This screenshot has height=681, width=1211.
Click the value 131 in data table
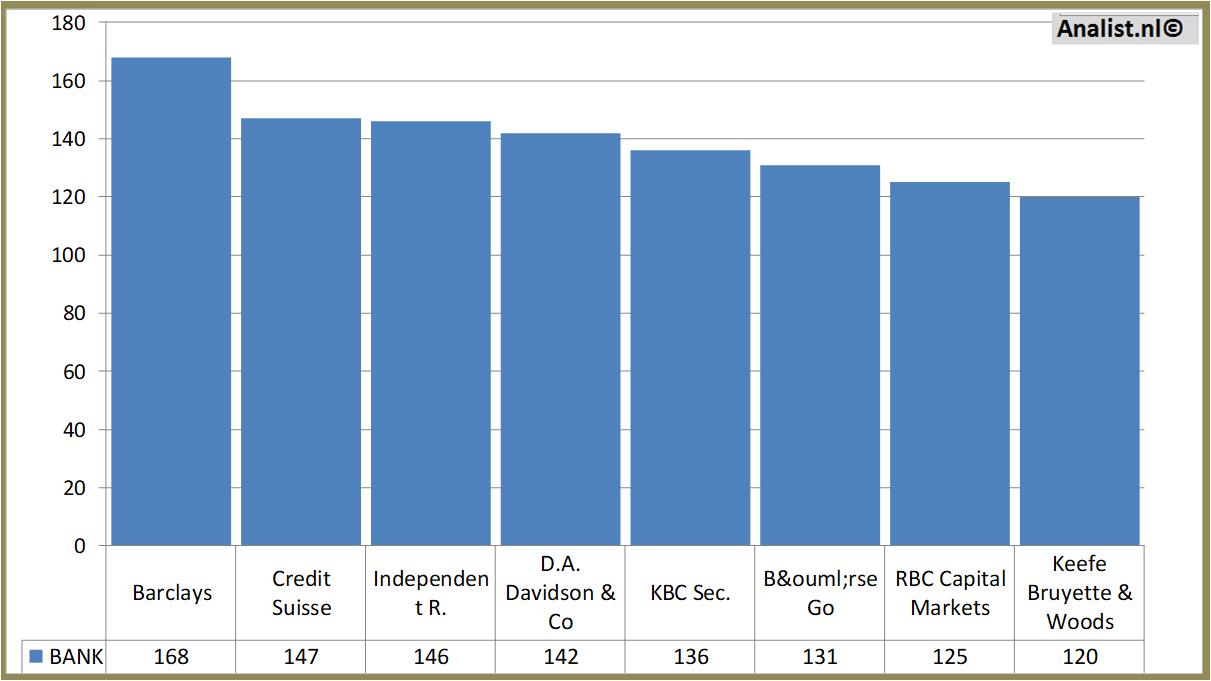pyautogui.click(x=820, y=657)
